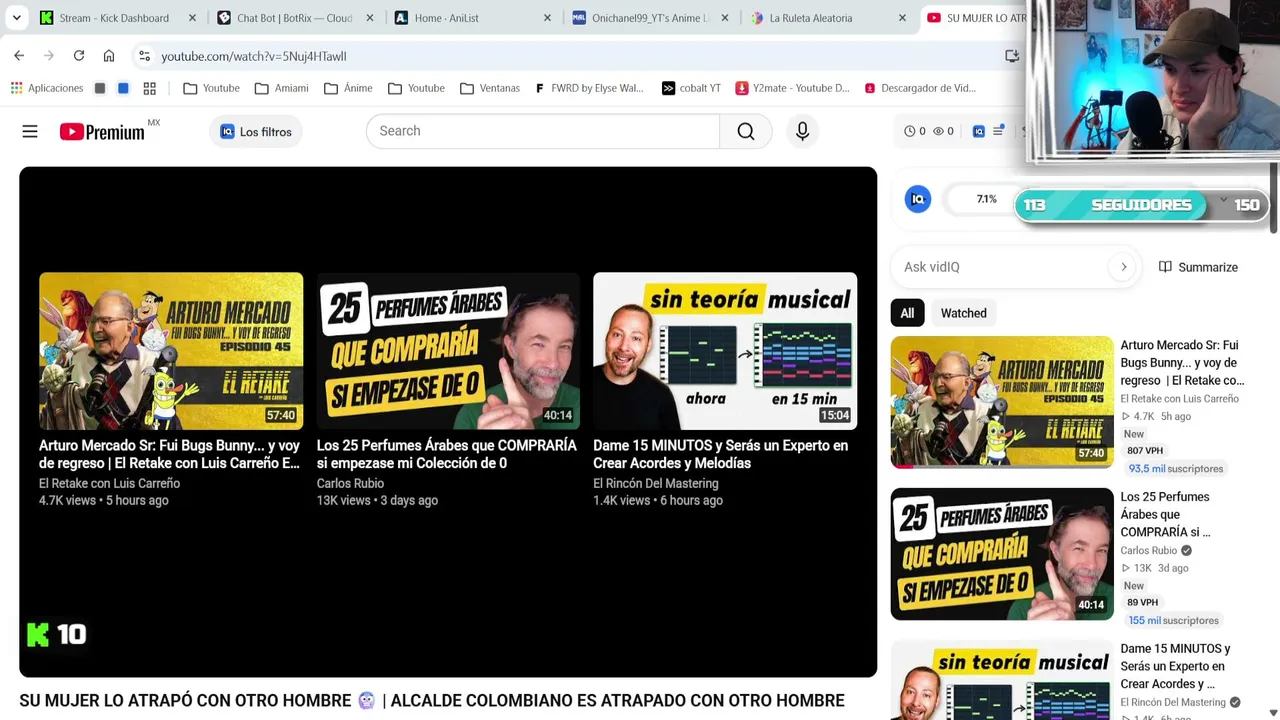This screenshot has width=1280, height=720.
Task: Click the browser address bar URL
Action: pyautogui.click(x=254, y=56)
